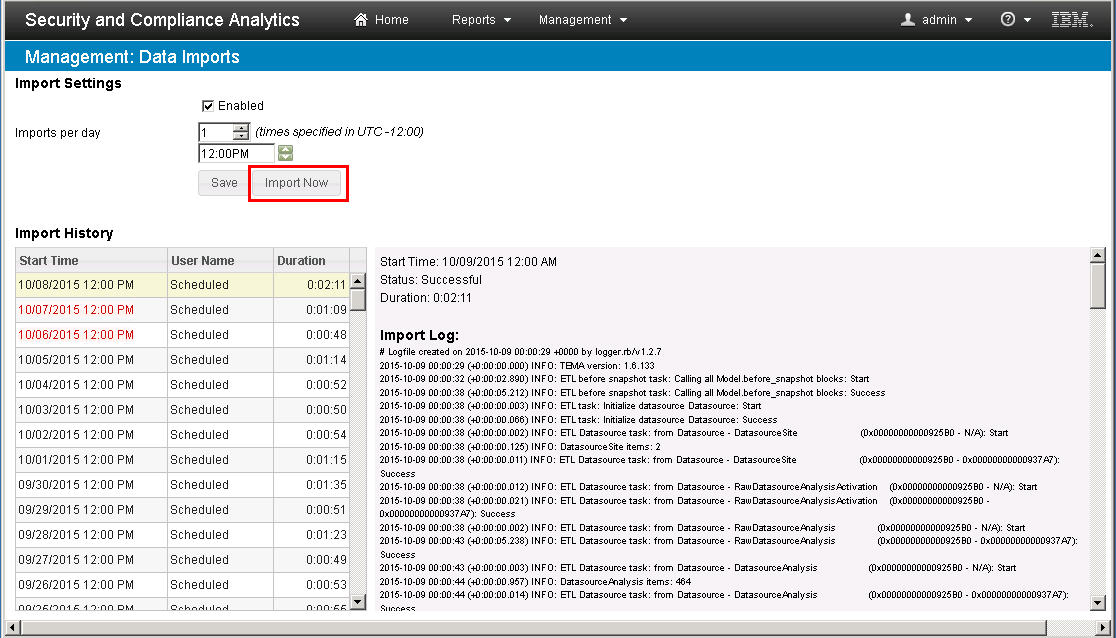1116x638 pixels.
Task: Open the Management dropdown menu
Action: pos(582,20)
